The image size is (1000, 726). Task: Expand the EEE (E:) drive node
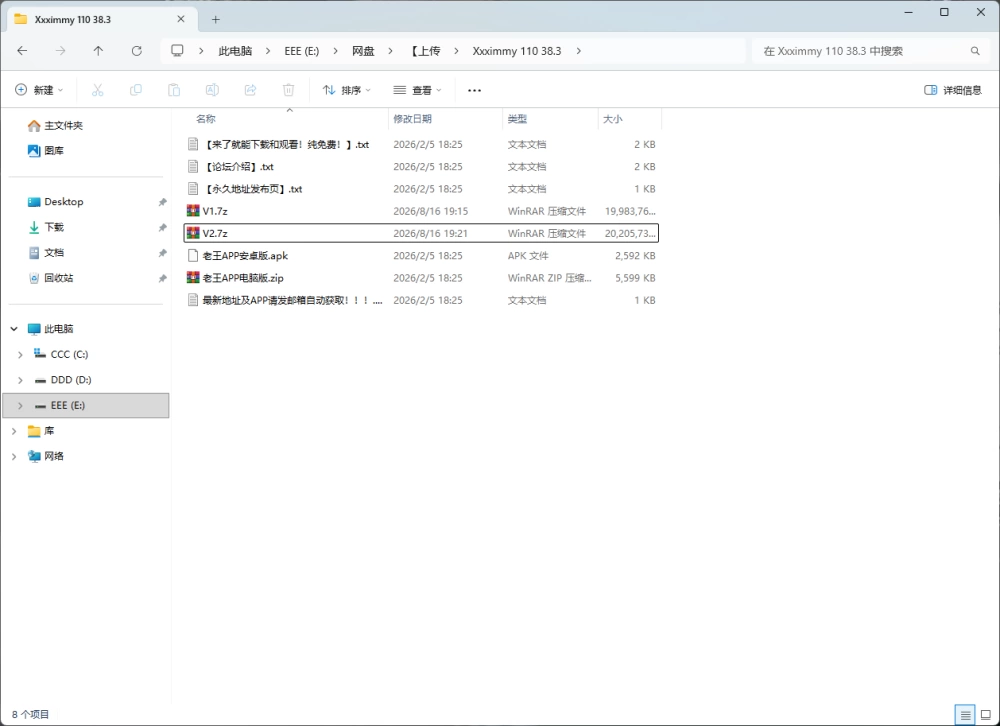(x=20, y=406)
